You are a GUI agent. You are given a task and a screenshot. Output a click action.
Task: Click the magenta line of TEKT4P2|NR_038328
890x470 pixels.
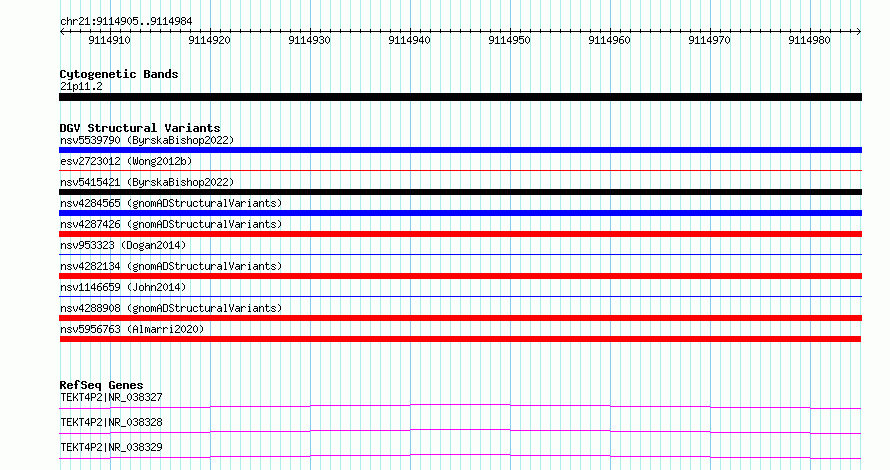(460, 431)
